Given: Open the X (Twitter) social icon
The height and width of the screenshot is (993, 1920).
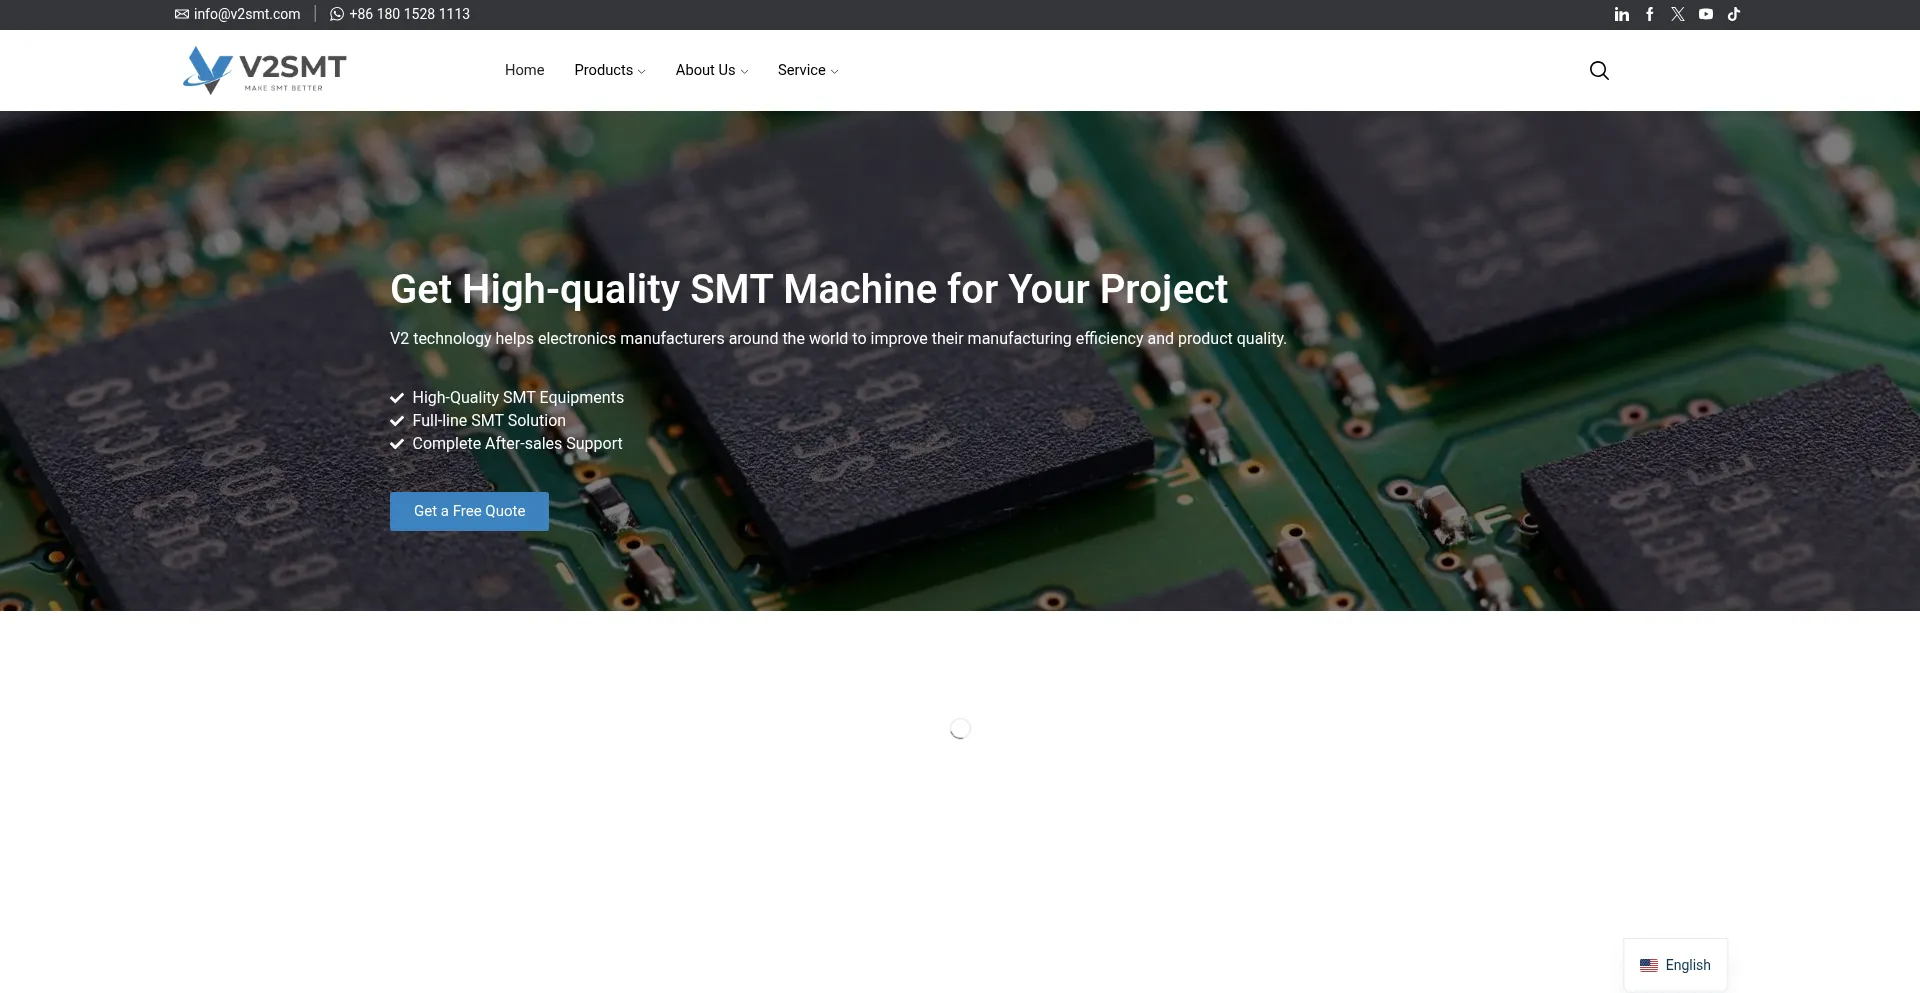Looking at the screenshot, I should 1678,14.
